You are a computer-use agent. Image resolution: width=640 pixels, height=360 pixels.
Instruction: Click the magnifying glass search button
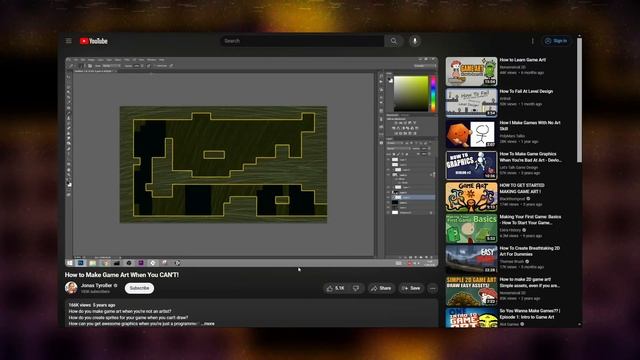click(393, 41)
